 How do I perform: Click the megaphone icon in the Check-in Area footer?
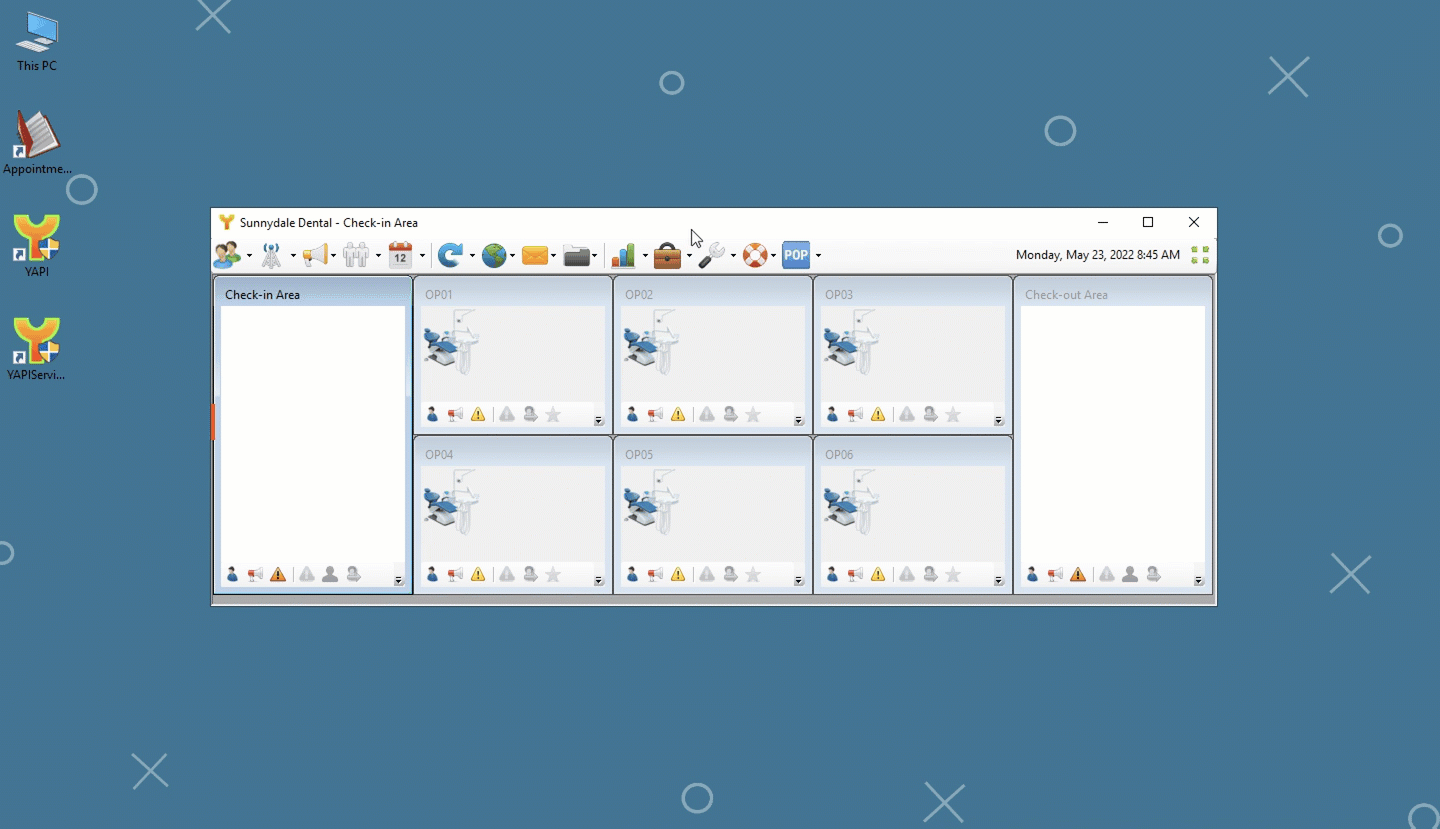[x=255, y=574]
